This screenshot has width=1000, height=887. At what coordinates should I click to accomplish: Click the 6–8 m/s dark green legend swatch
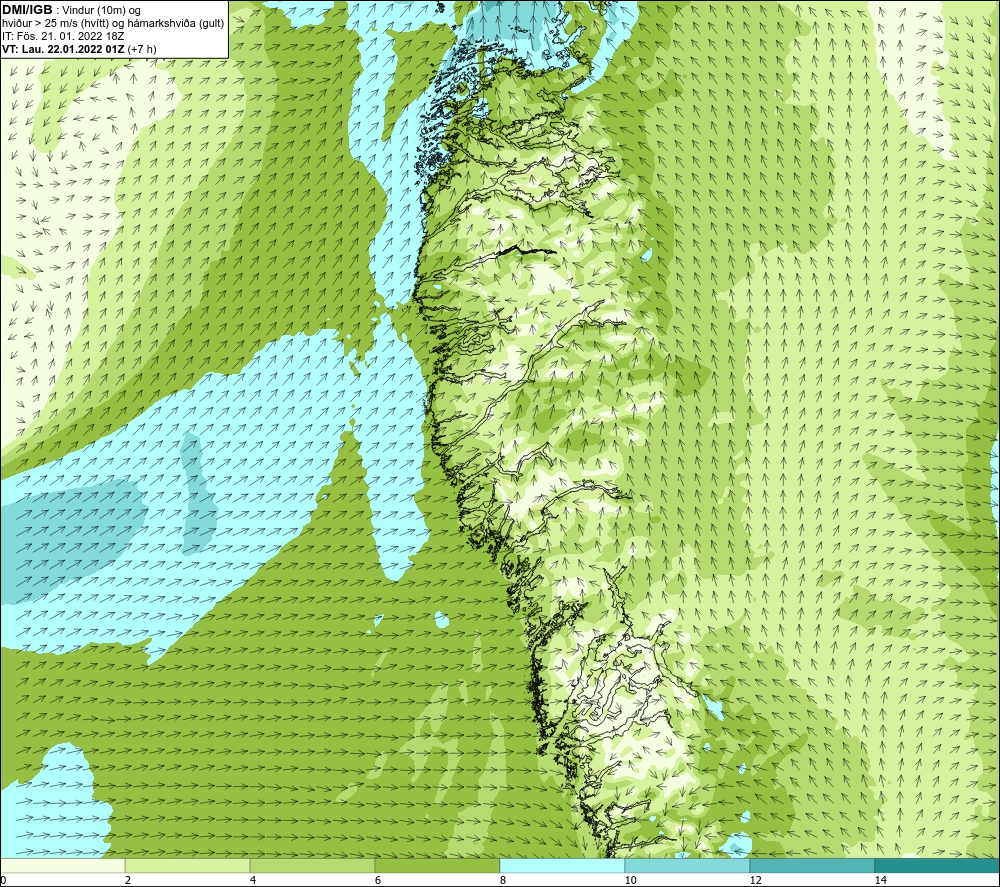coord(438,866)
